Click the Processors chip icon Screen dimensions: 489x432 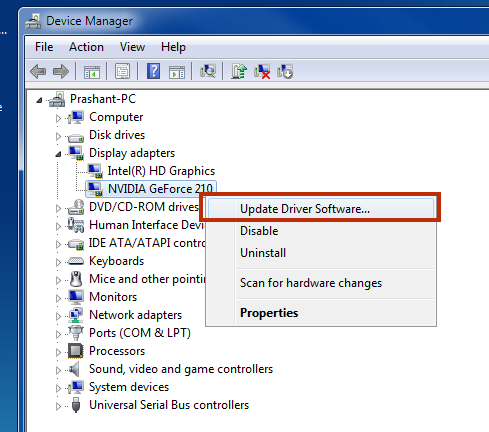pos(76,351)
